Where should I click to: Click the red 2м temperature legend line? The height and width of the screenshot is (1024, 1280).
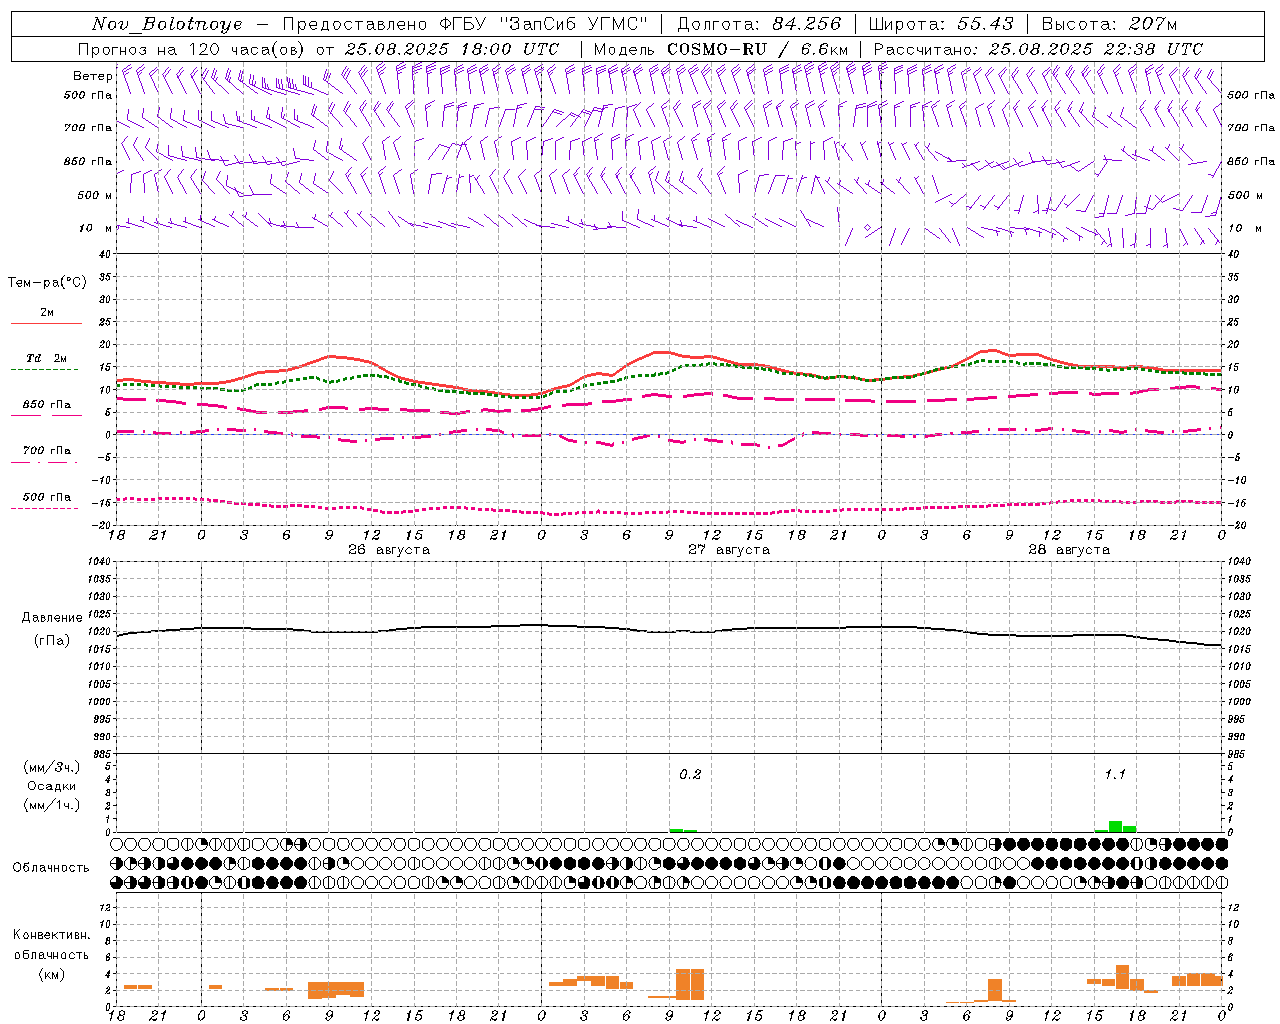click(x=46, y=324)
